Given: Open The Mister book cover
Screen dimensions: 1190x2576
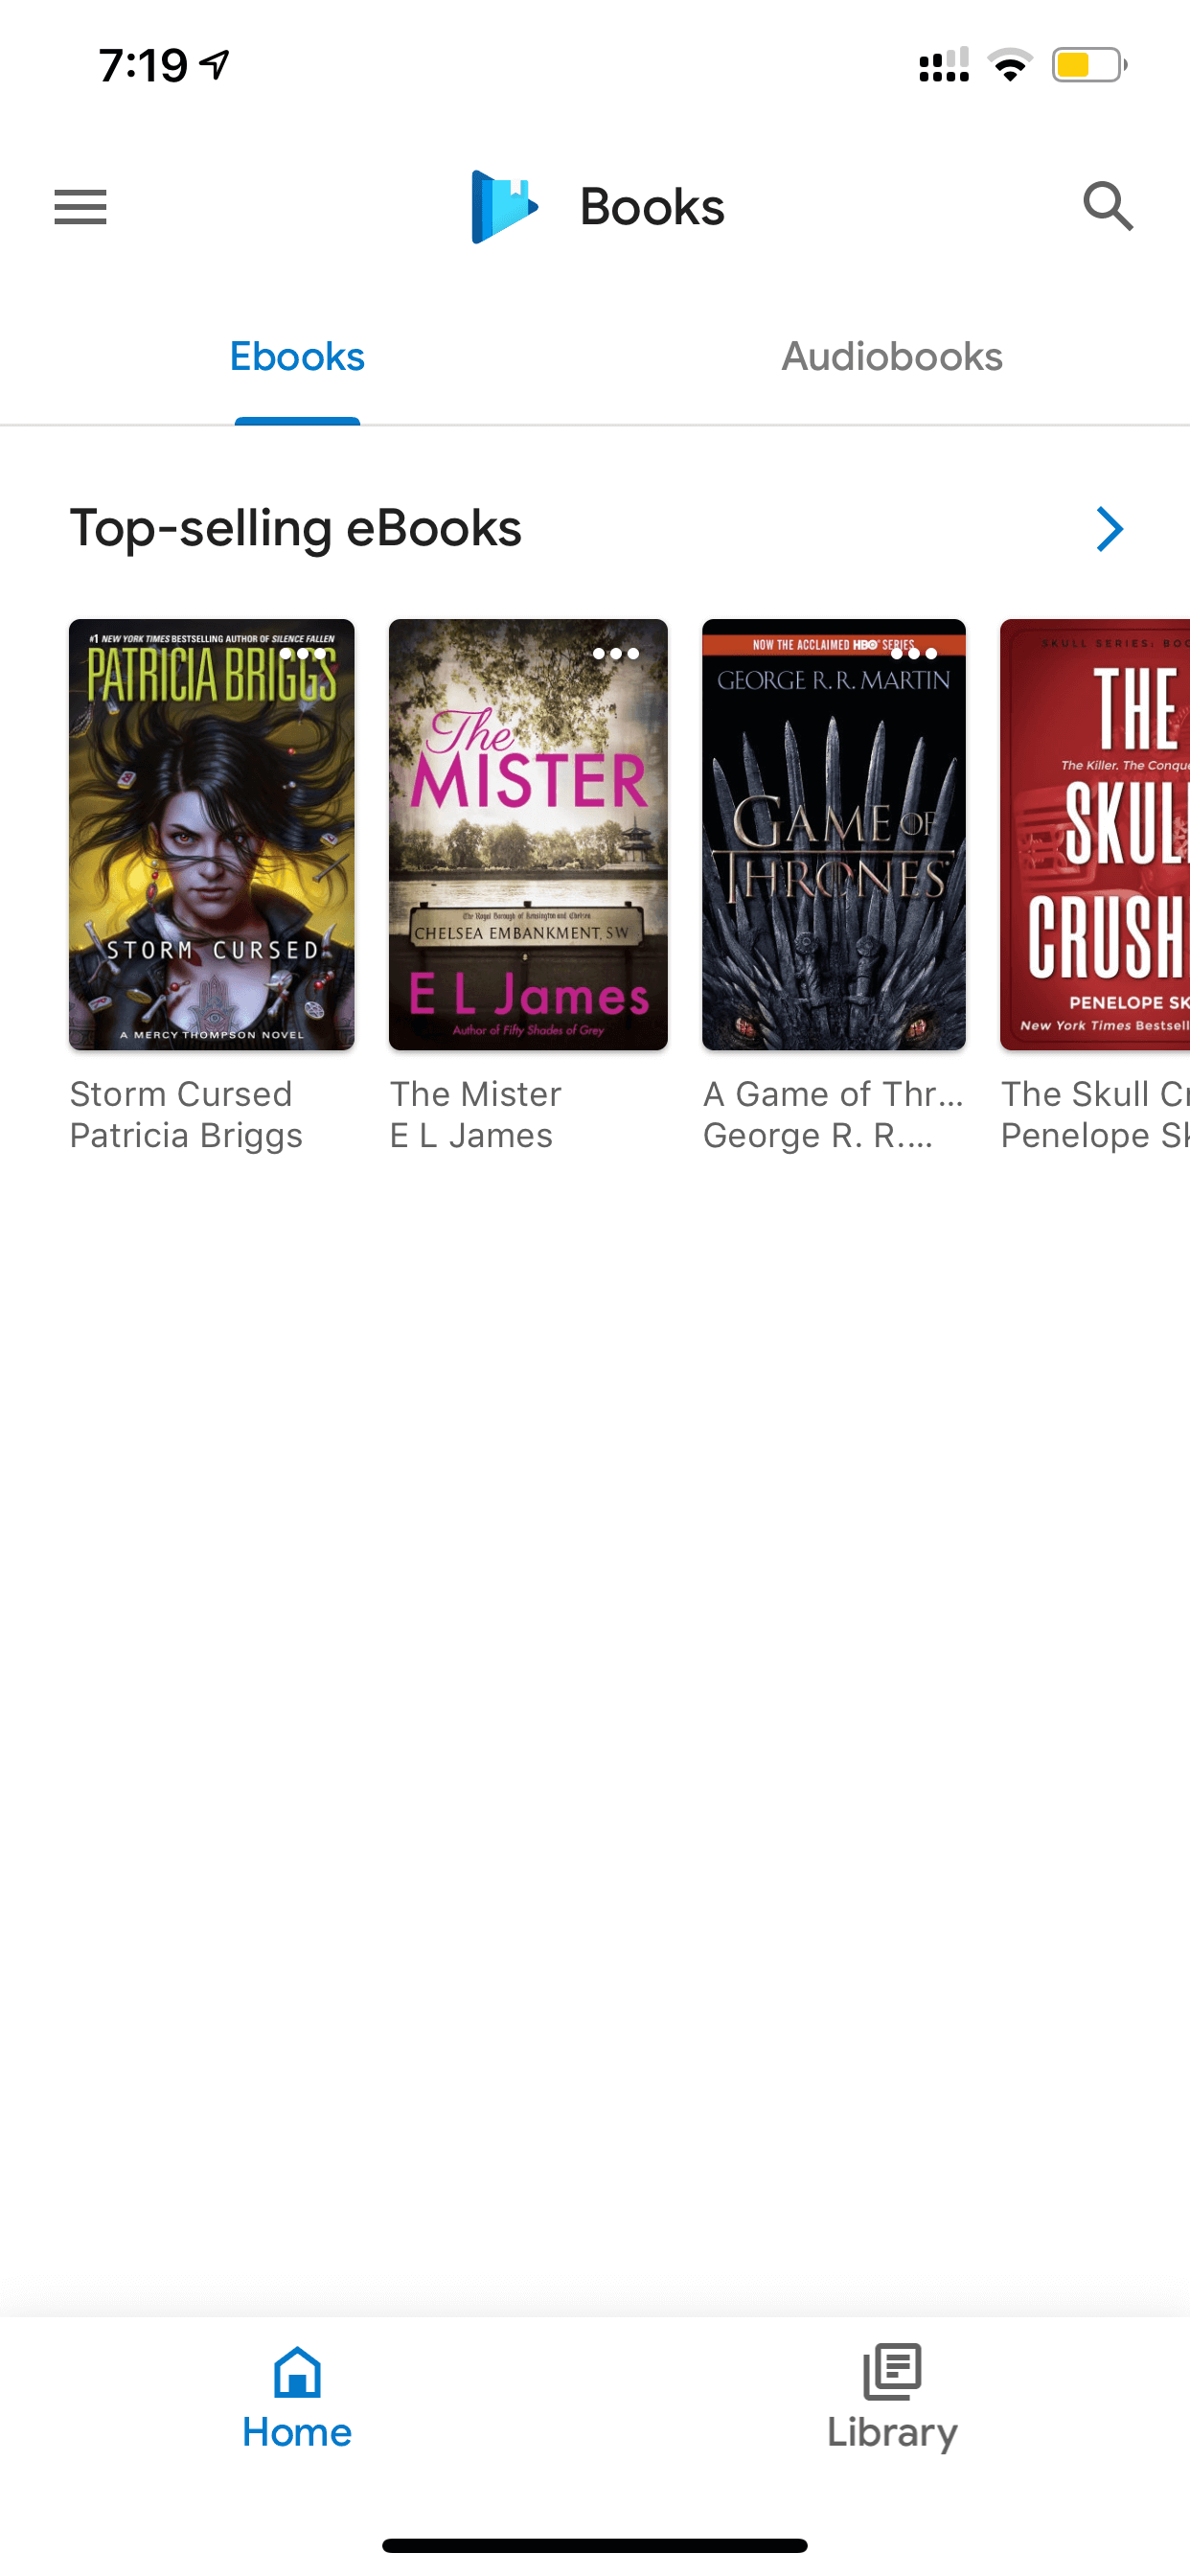Looking at the screenshot, I should [528, 835].
